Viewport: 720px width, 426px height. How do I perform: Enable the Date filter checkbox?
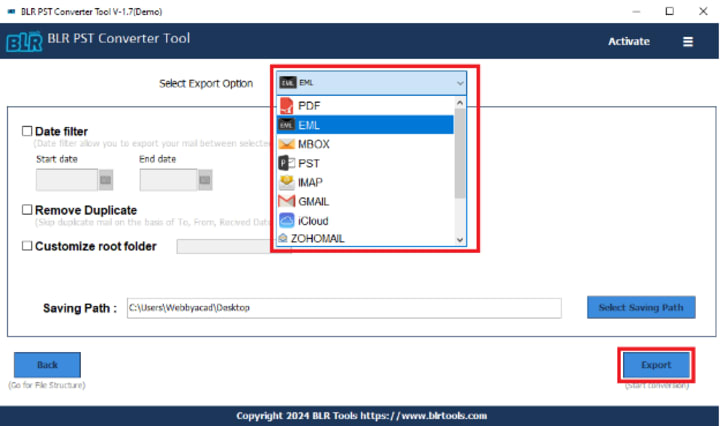[27, 131]
